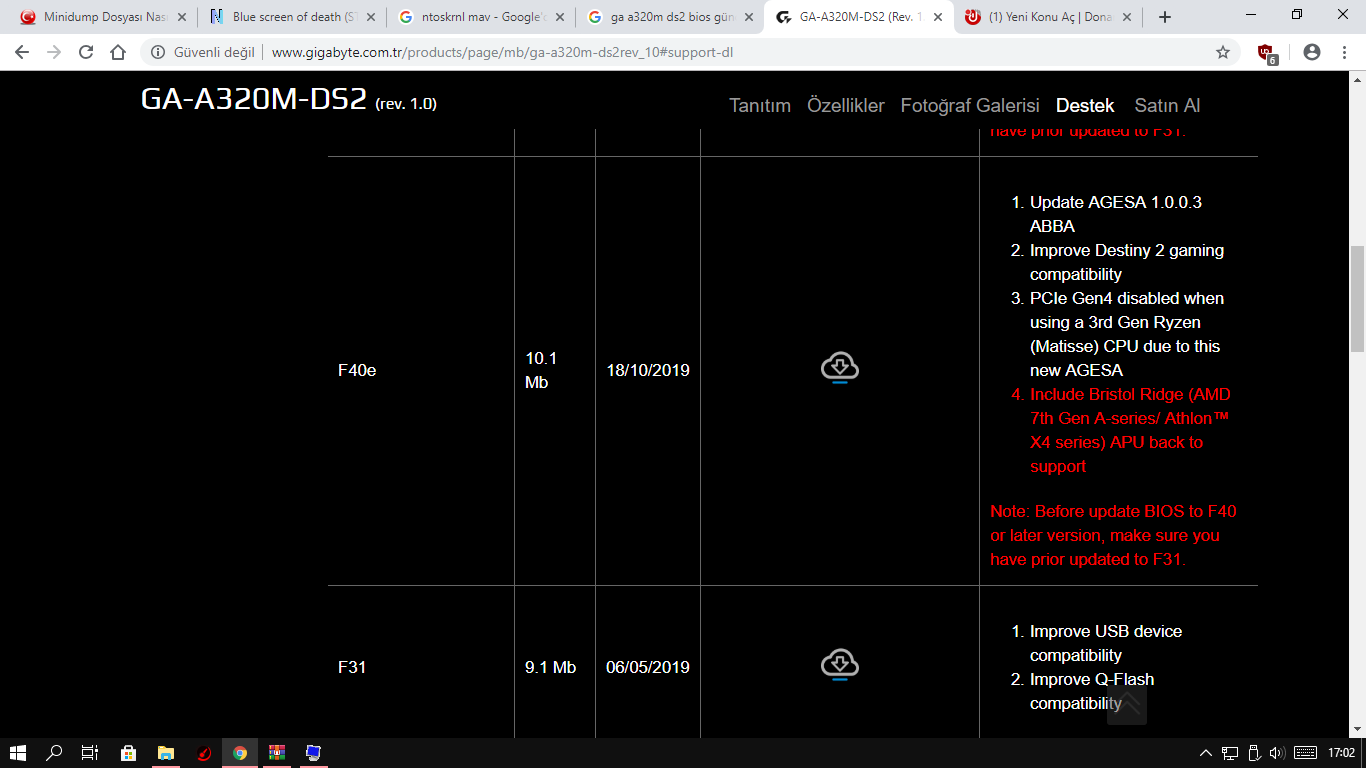Select the Destek section
Image resolution: width=1366 pixels, height=768 pixels.
click(1085, 105)
